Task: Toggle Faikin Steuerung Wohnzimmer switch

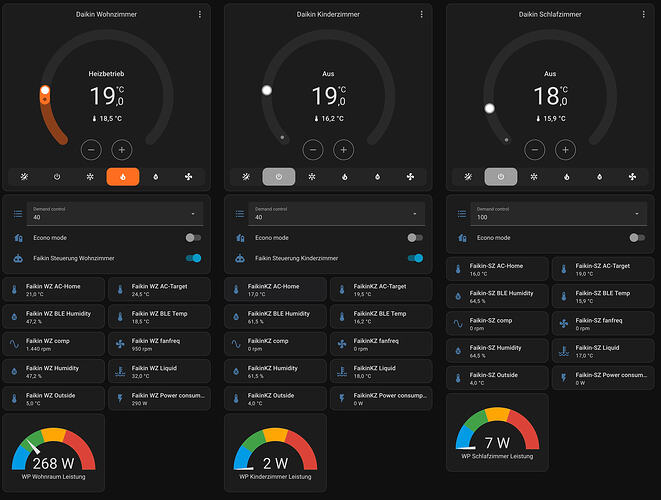Action: pos(193,258)
